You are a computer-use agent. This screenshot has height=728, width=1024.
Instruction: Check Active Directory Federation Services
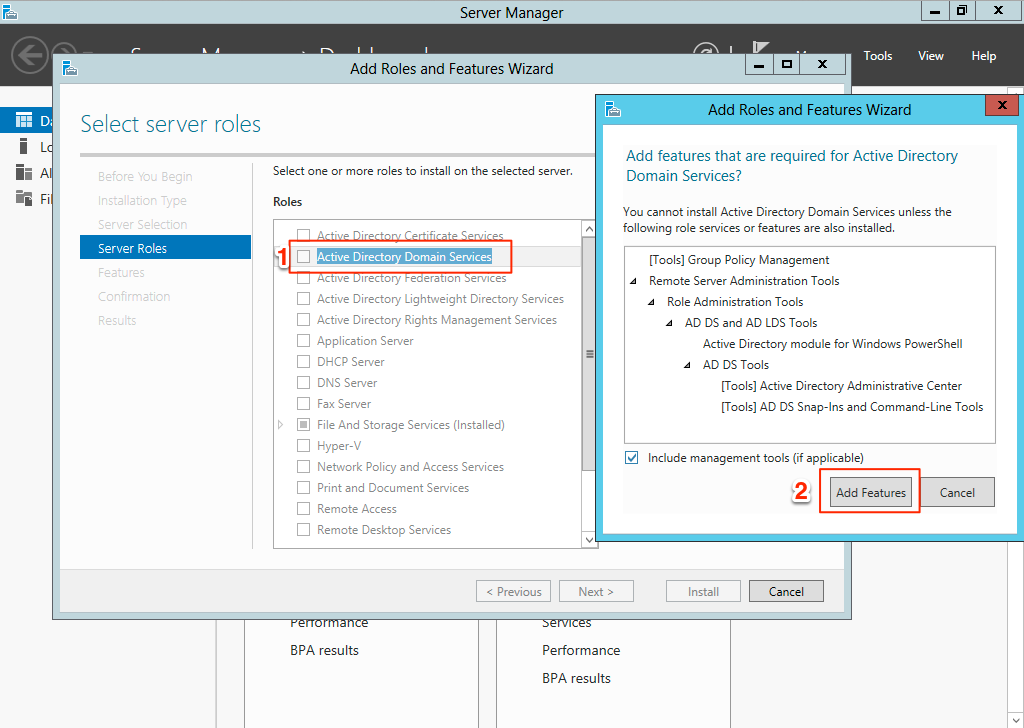coord(303,277)
